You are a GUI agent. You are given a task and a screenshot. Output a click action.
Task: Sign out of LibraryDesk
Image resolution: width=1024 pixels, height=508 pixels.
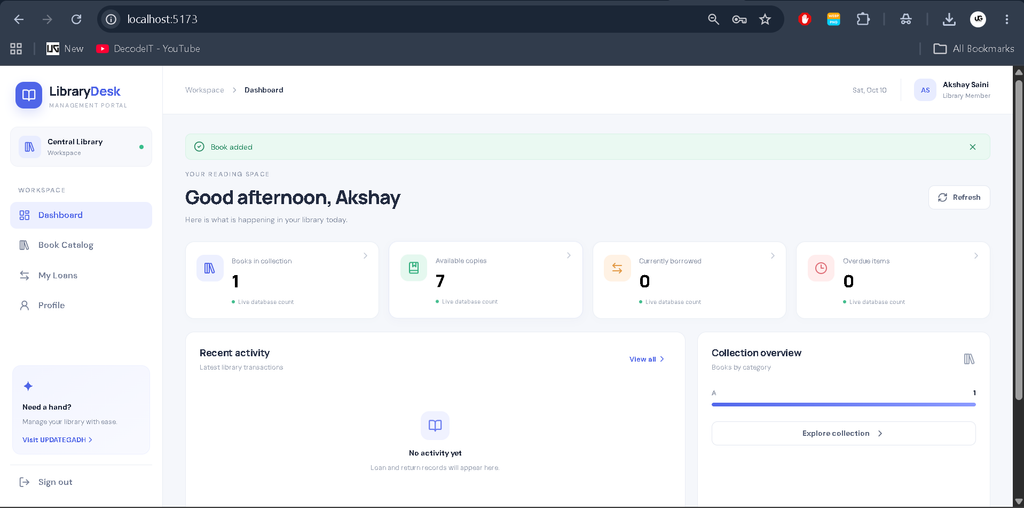tap(81, 482)
